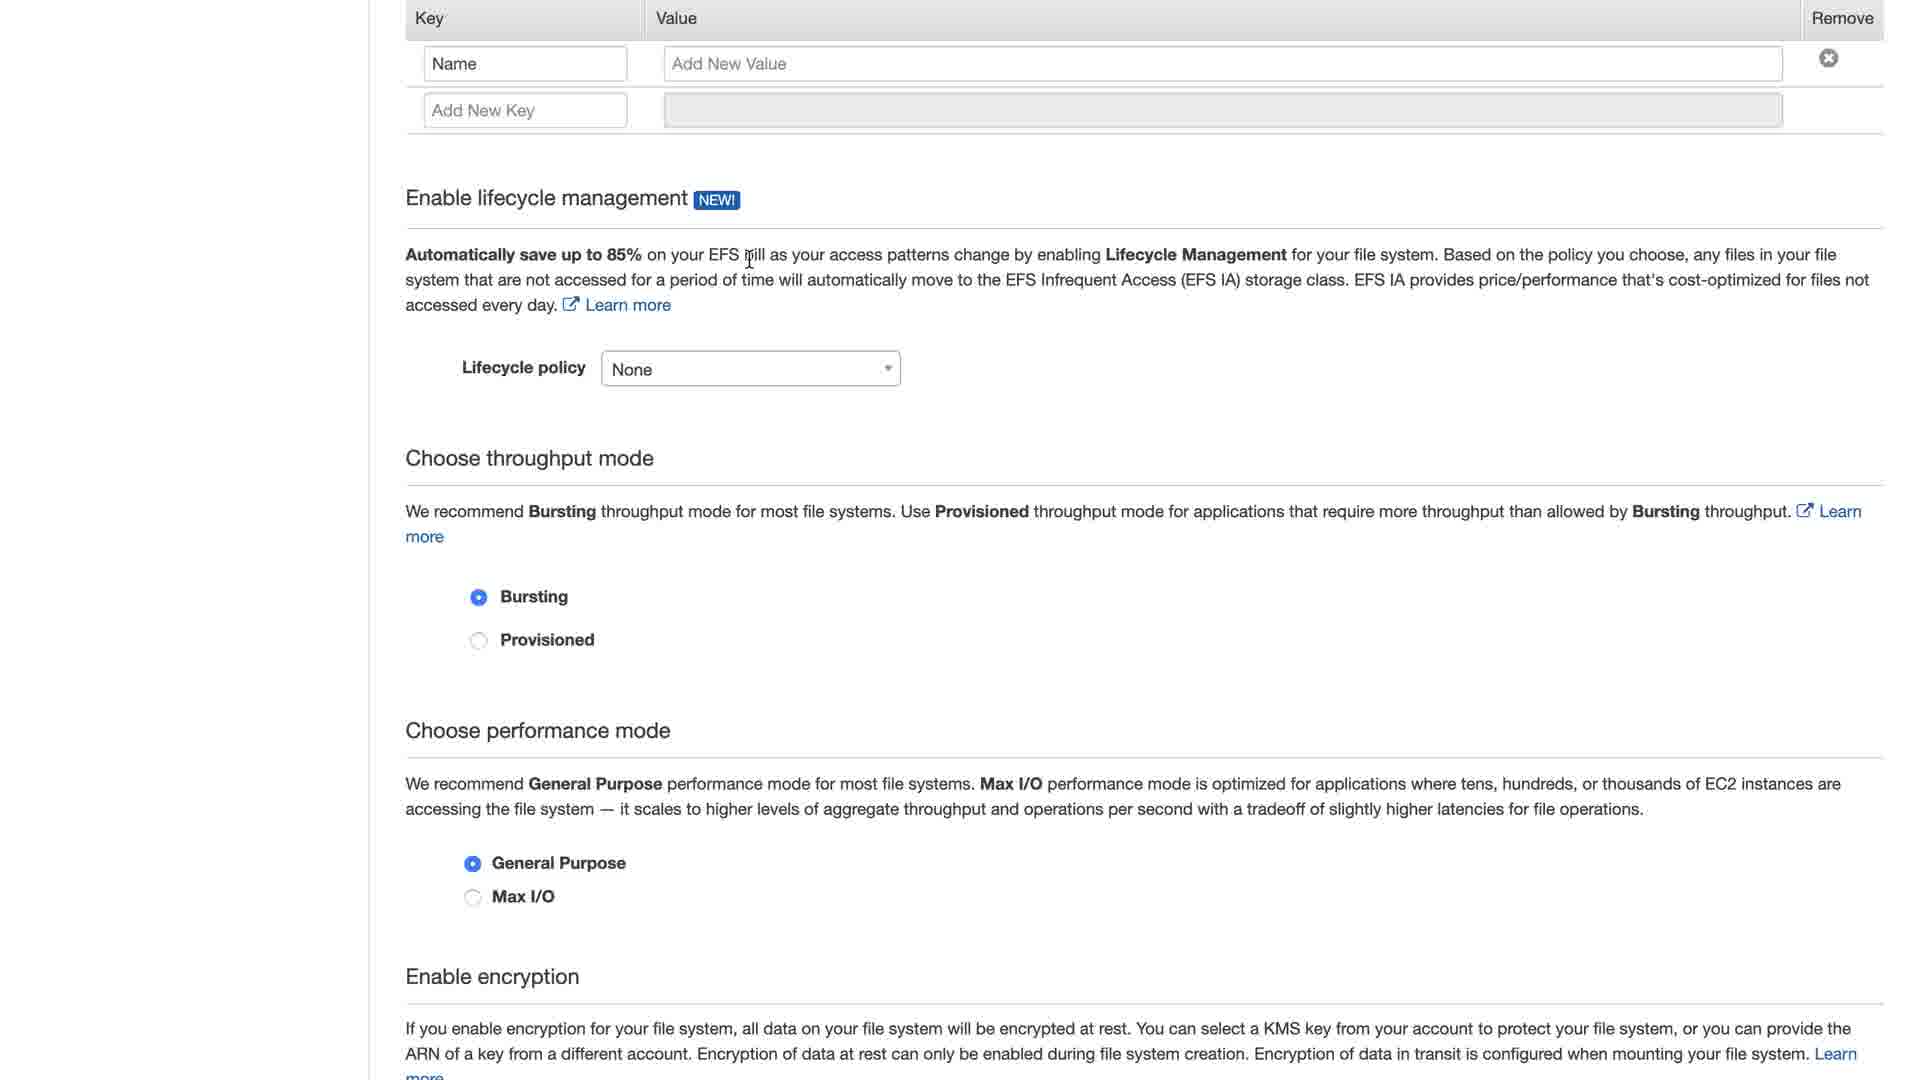
Task: Click the Key column header
Action: pyautogui.click(x=430, y=18)
